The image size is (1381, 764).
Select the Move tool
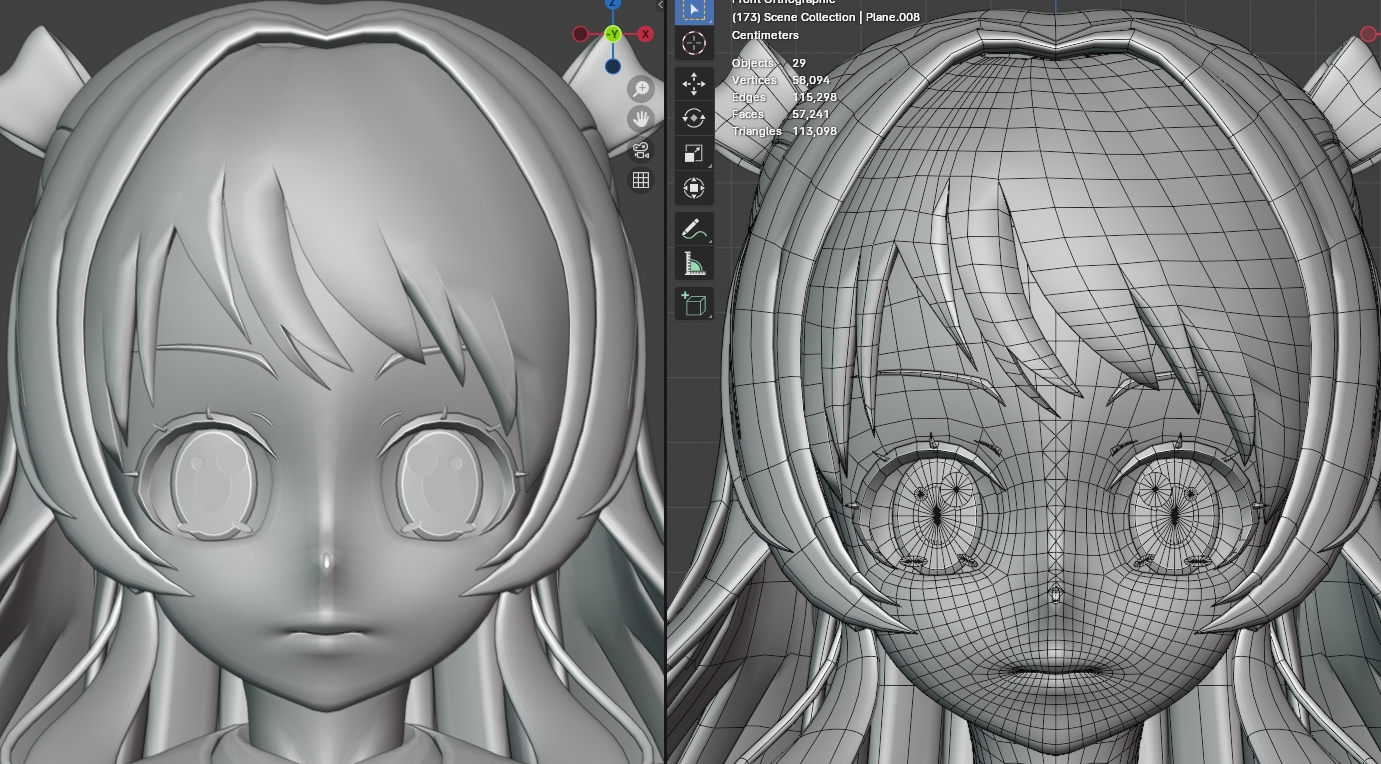pyautogui.click(x=694, y=84)
